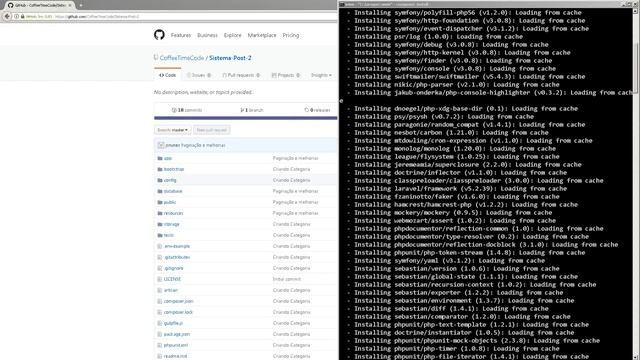Open the .gitignore file
Screen dimensions: 640x360
(x=173, y=269)
